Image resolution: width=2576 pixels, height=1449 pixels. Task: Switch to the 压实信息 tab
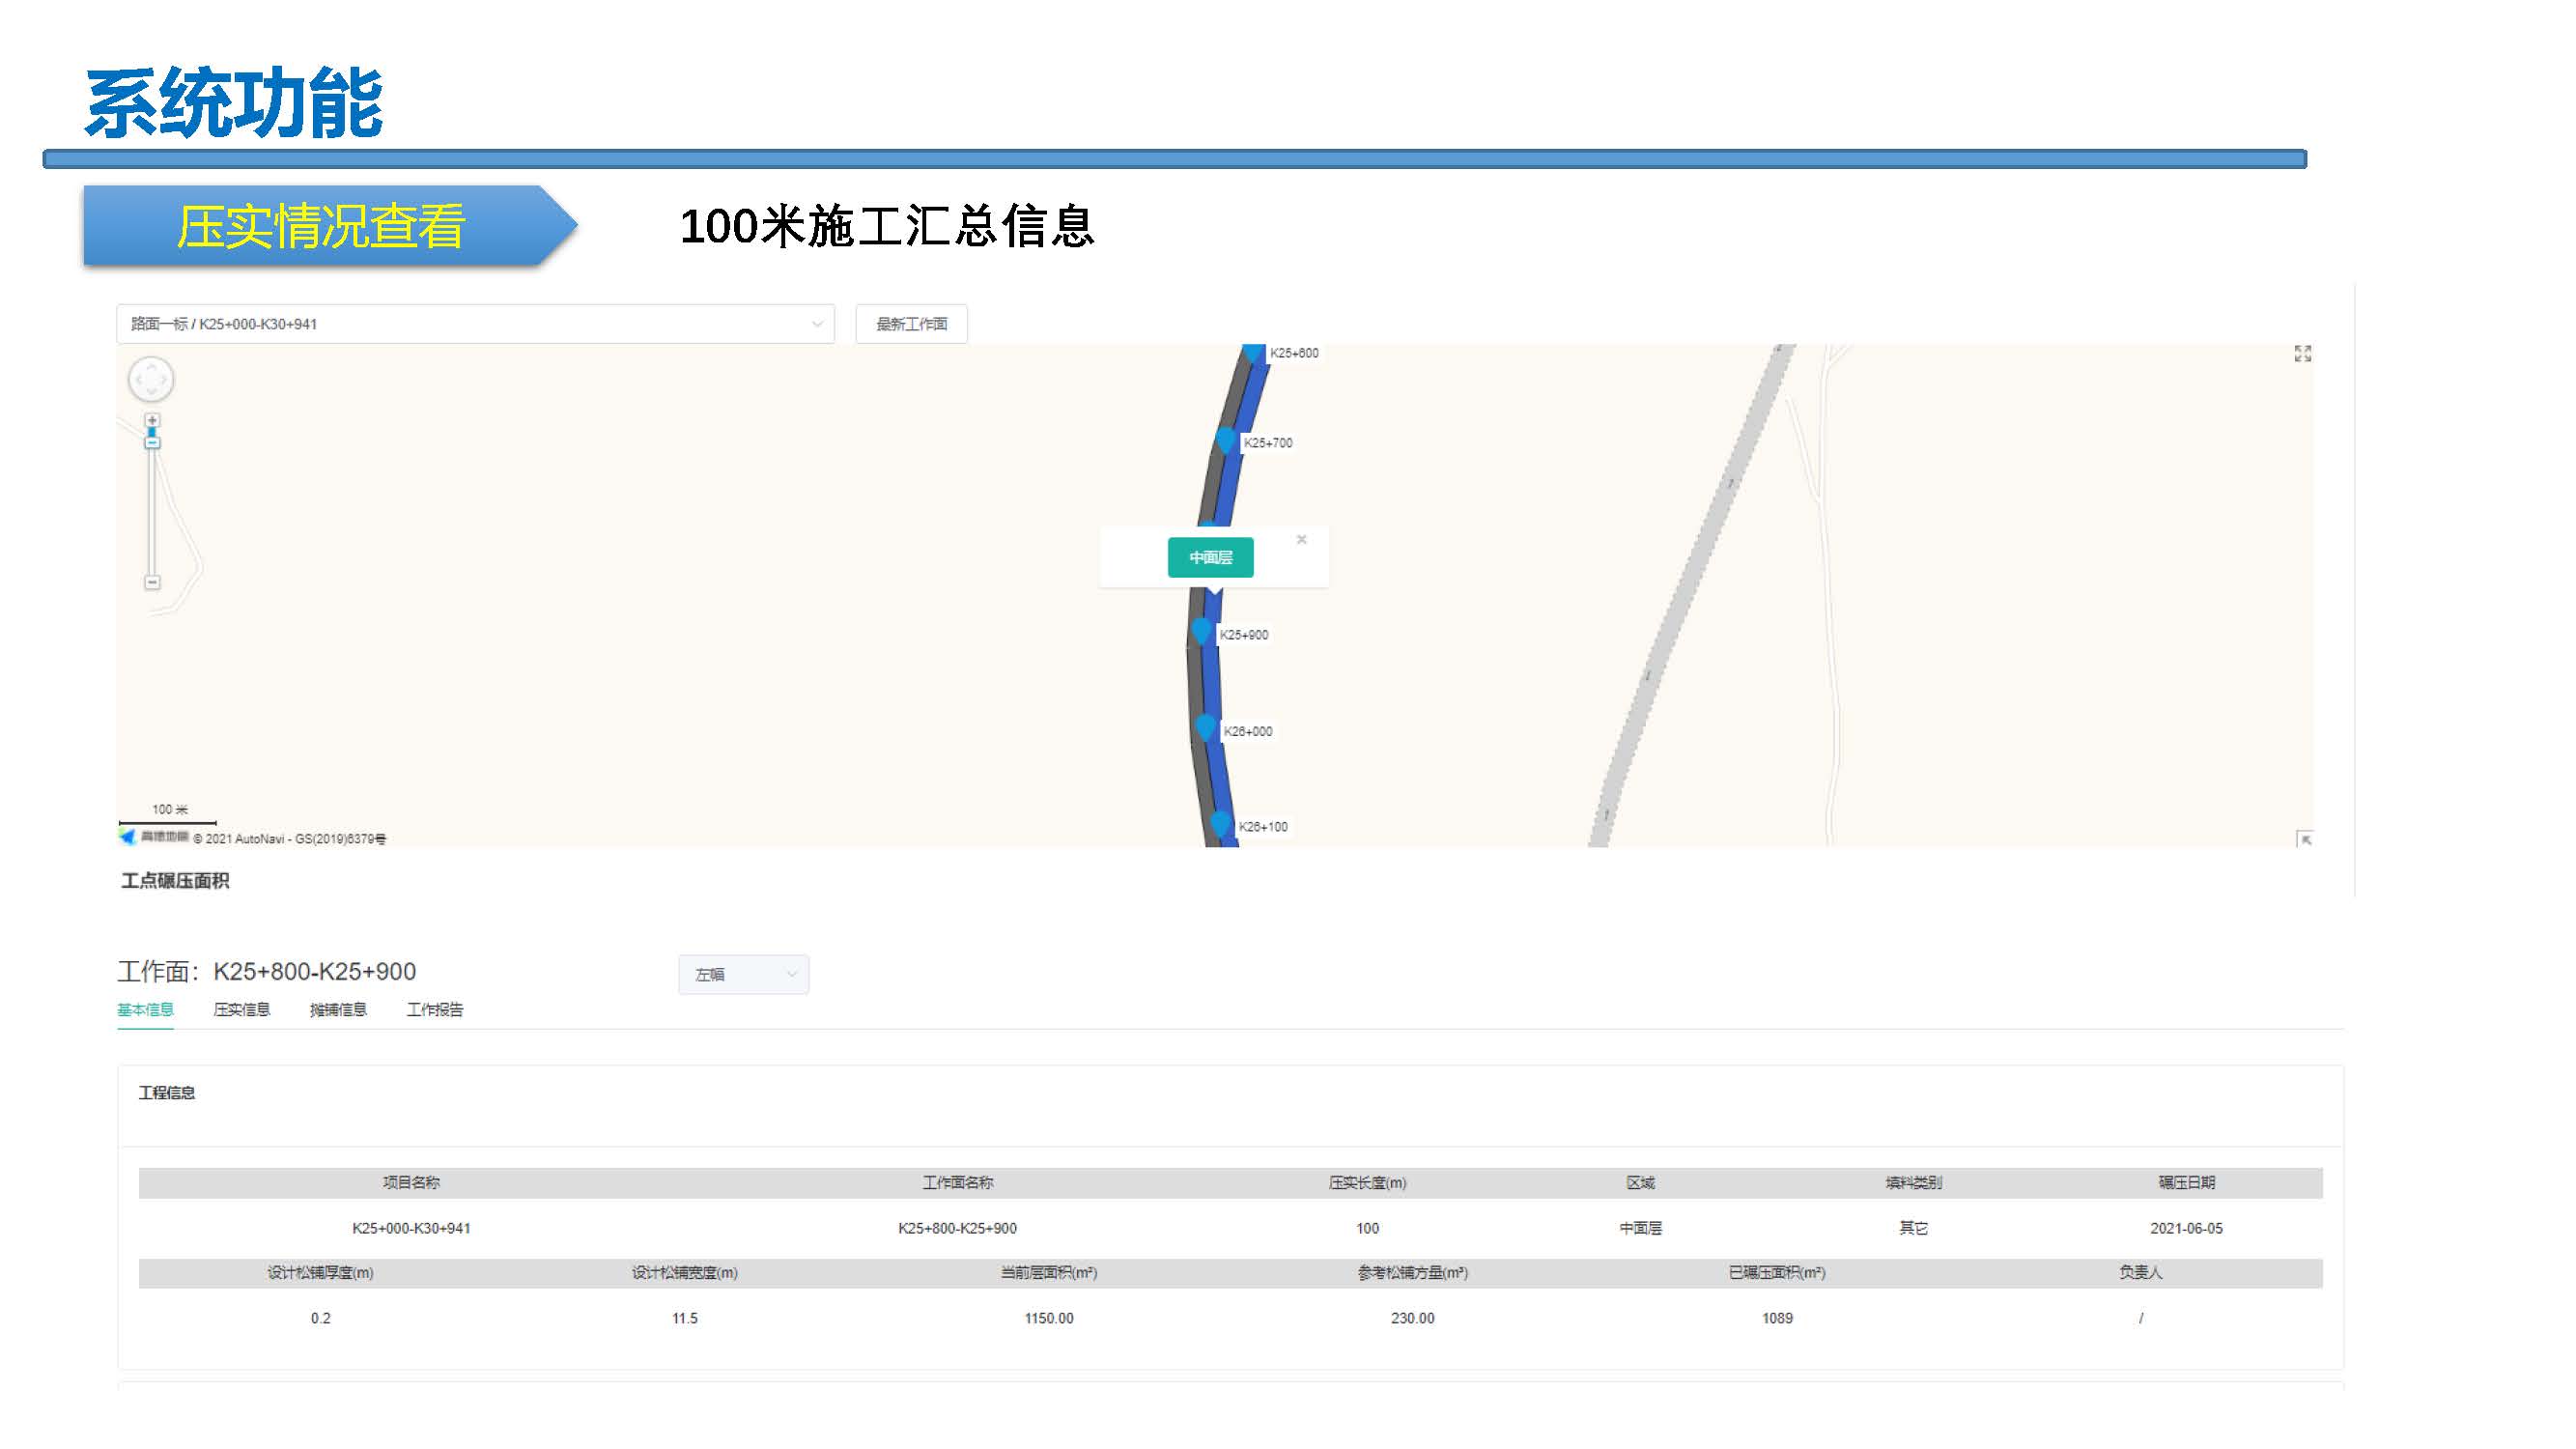click(241, 1010)
